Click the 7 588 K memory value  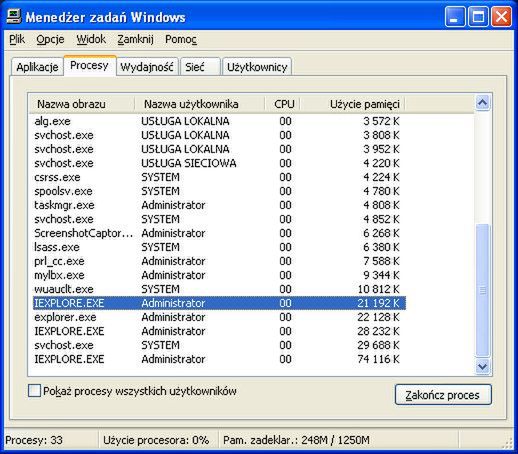coord(381,261)
